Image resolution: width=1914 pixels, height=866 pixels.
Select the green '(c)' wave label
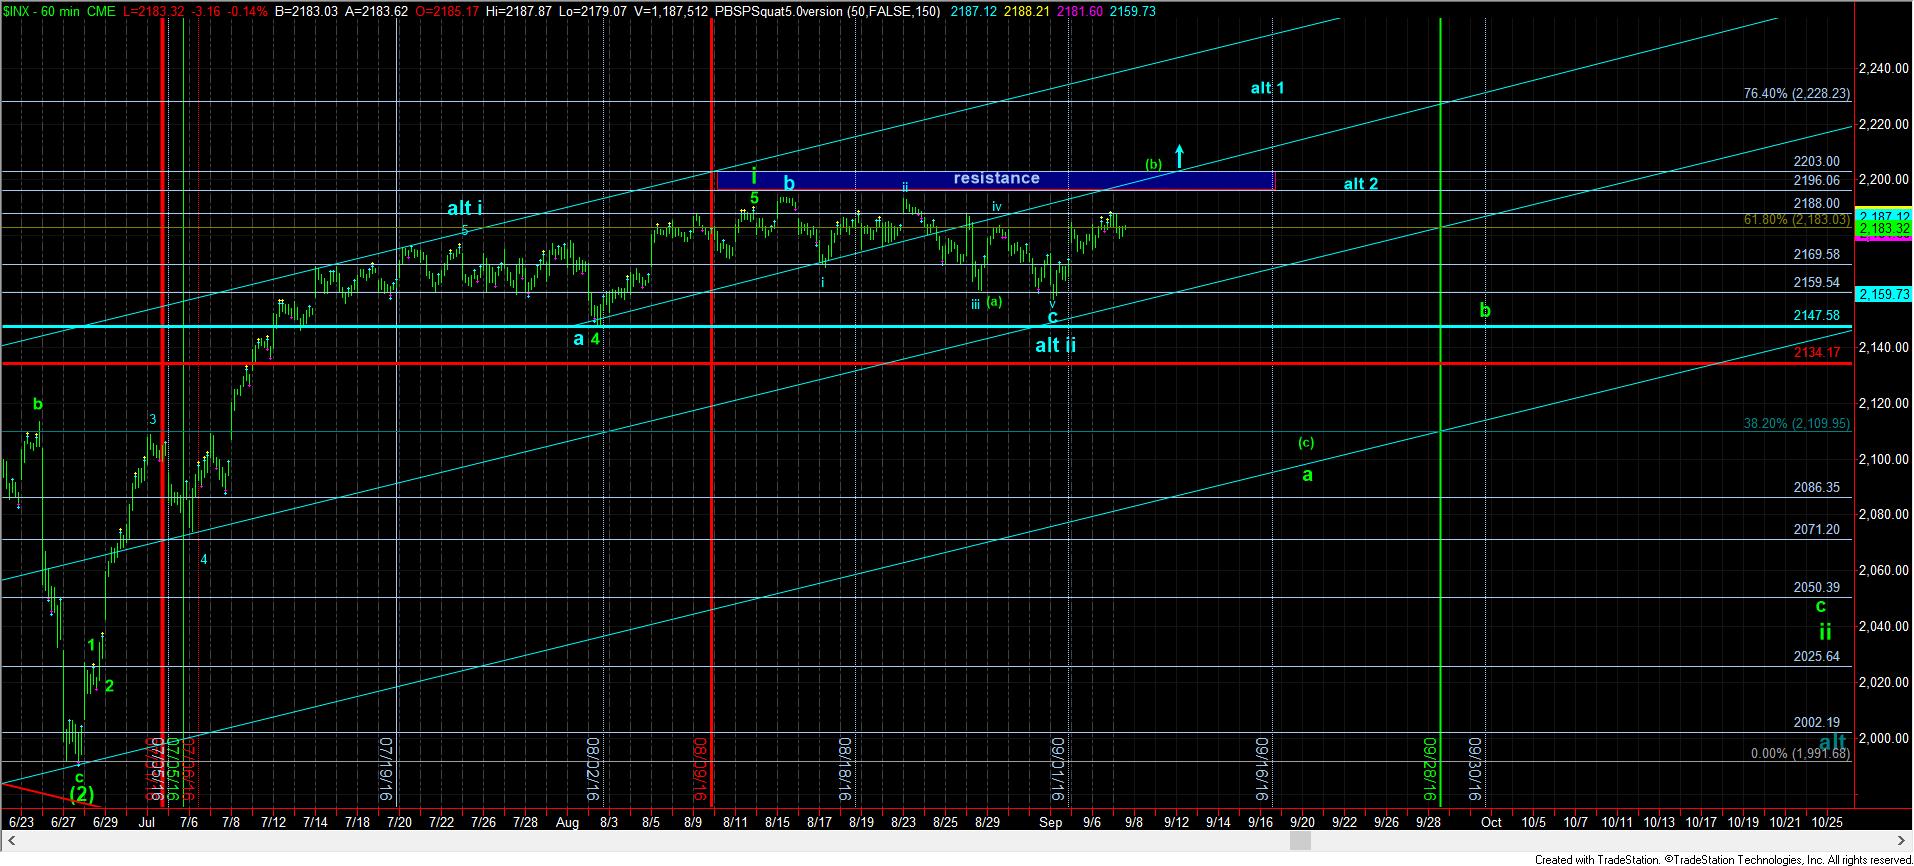1306,442
